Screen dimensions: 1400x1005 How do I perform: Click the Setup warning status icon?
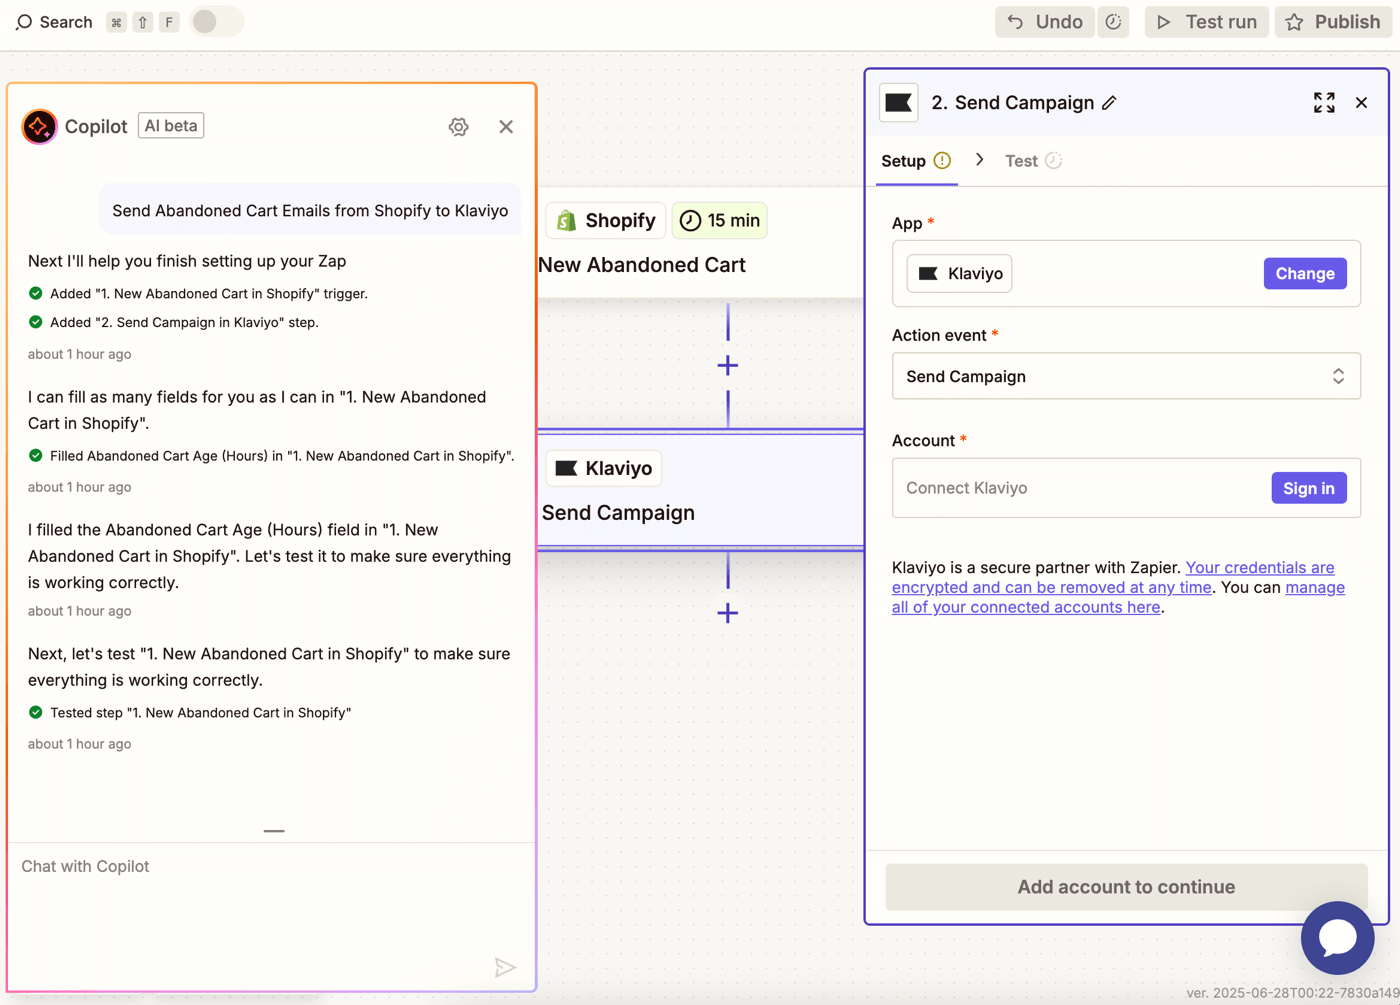point(942,161)
